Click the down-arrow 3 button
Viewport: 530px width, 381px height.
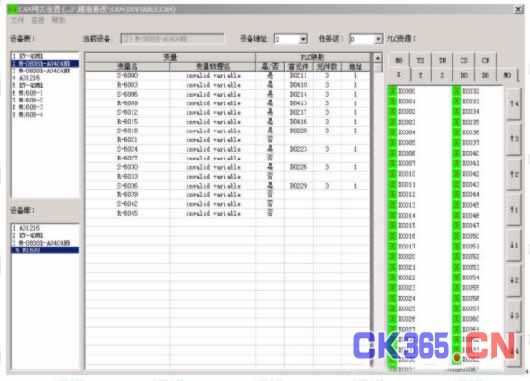514,315
